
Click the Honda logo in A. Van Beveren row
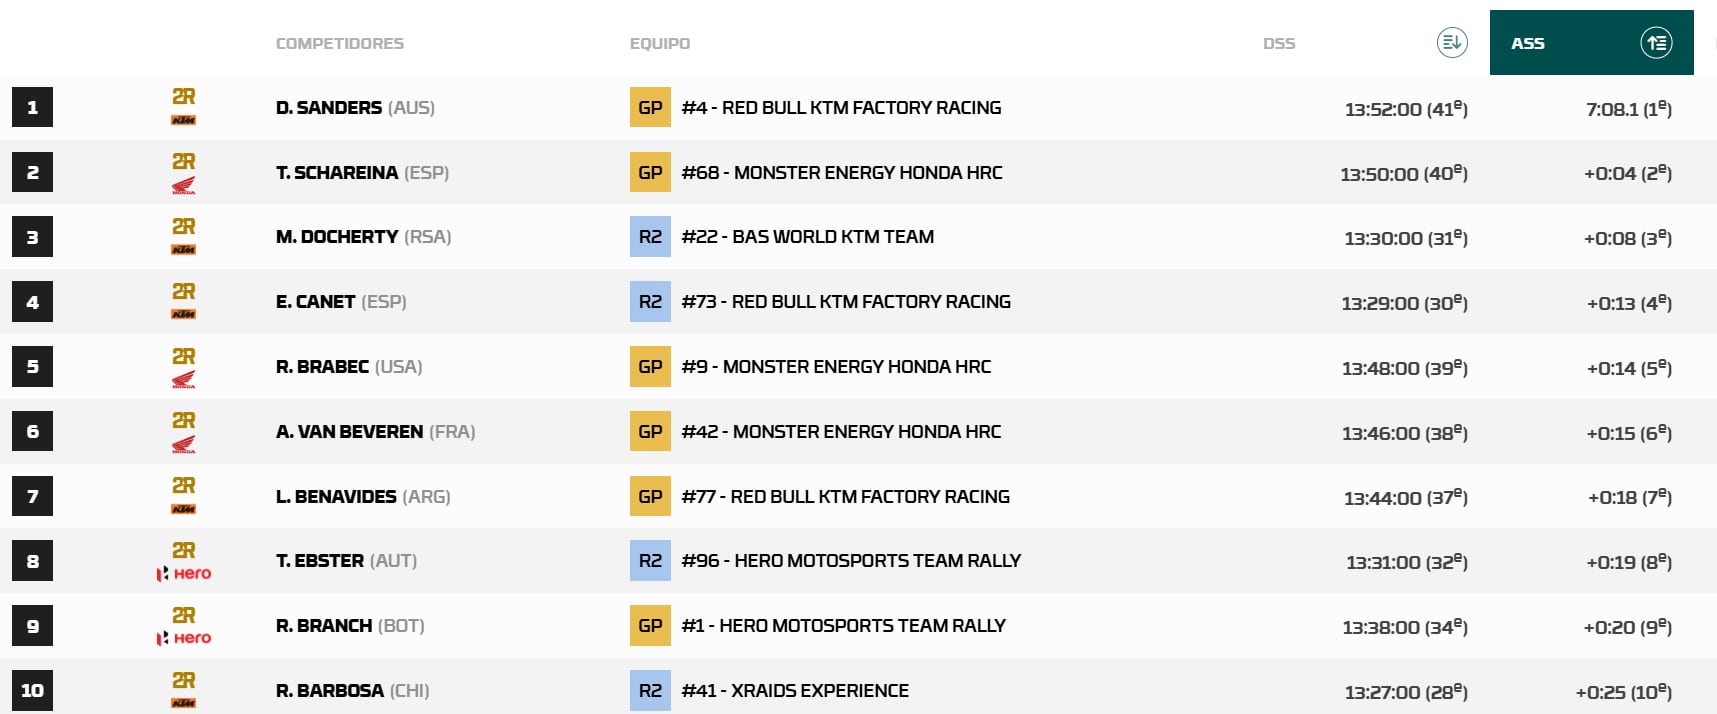click(x=183, y=445)
